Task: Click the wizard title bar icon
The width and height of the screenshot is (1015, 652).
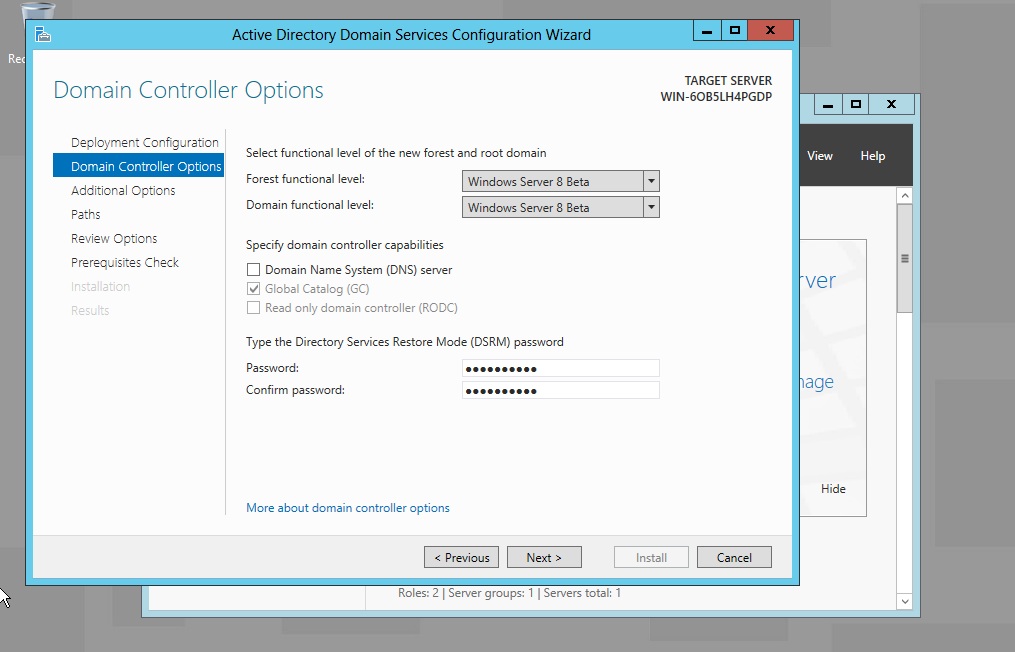Action: (x=43, y=34)
